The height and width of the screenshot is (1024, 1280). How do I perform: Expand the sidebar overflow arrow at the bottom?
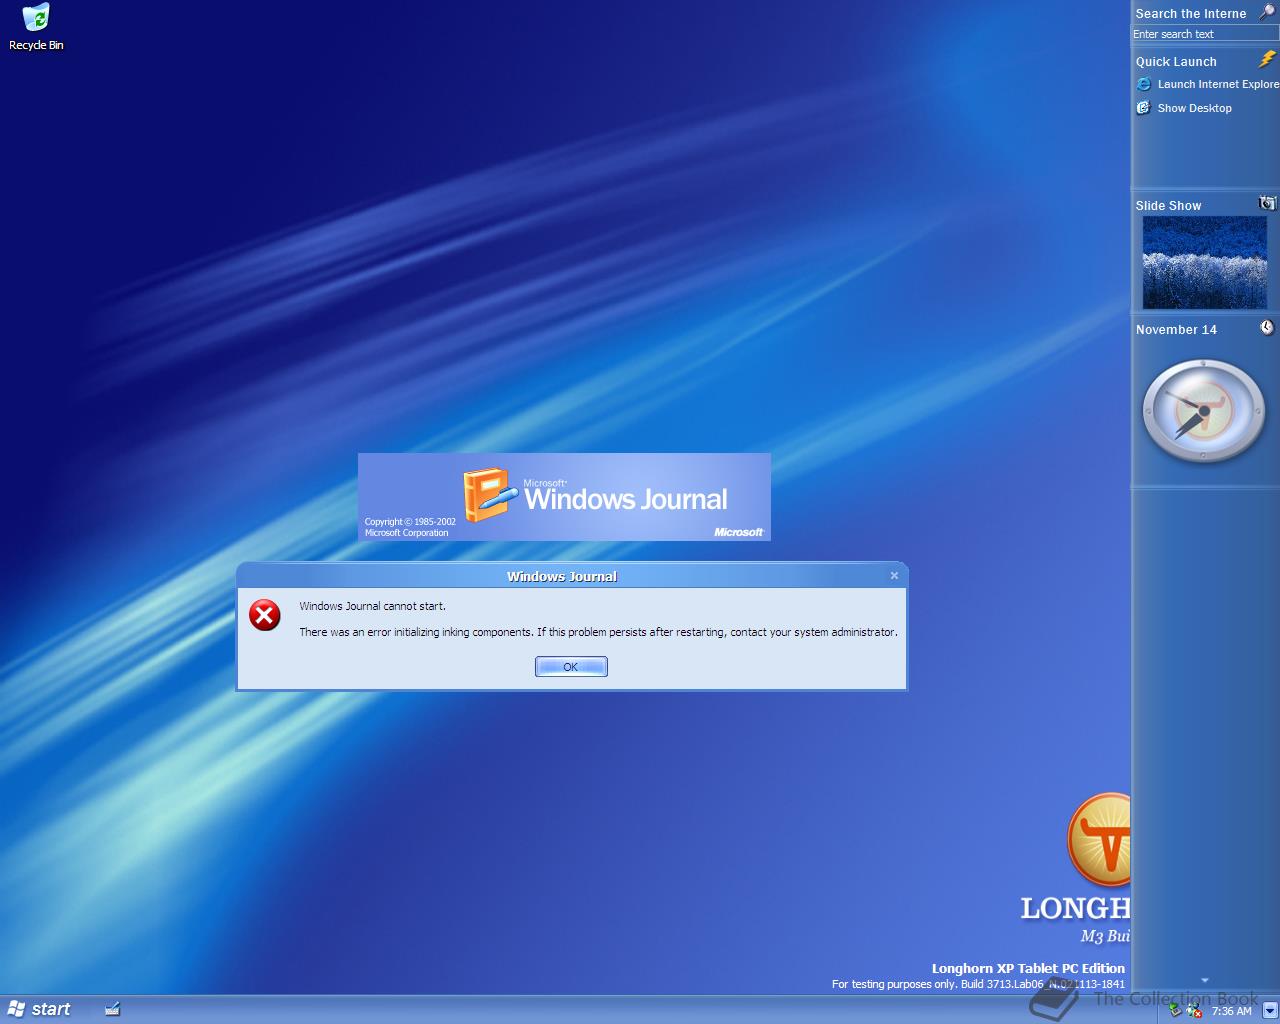pos(1204,980)
